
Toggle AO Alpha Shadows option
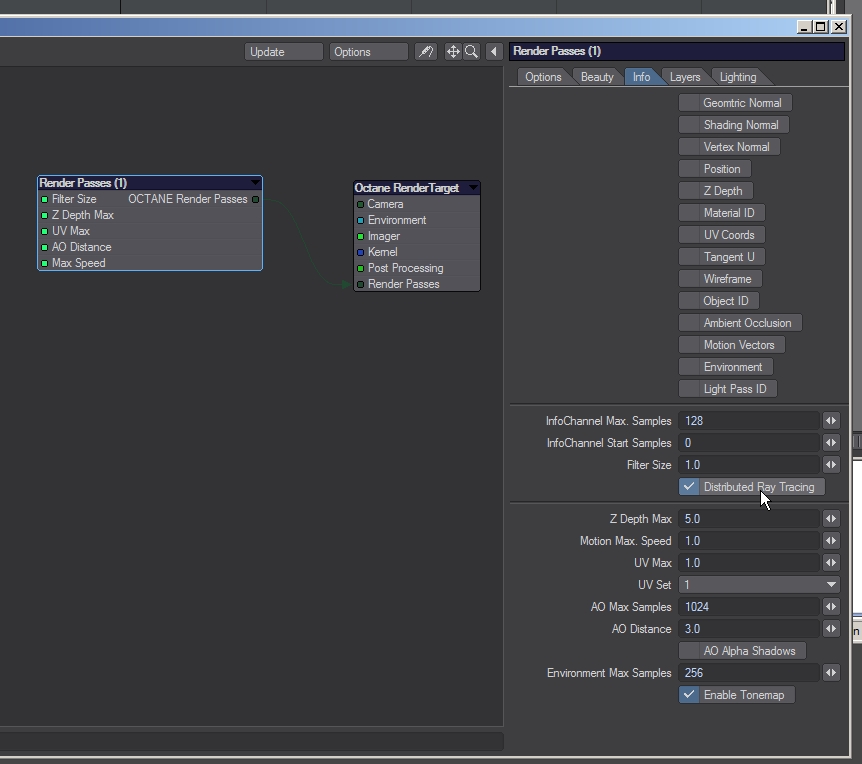tap(742, 651)
